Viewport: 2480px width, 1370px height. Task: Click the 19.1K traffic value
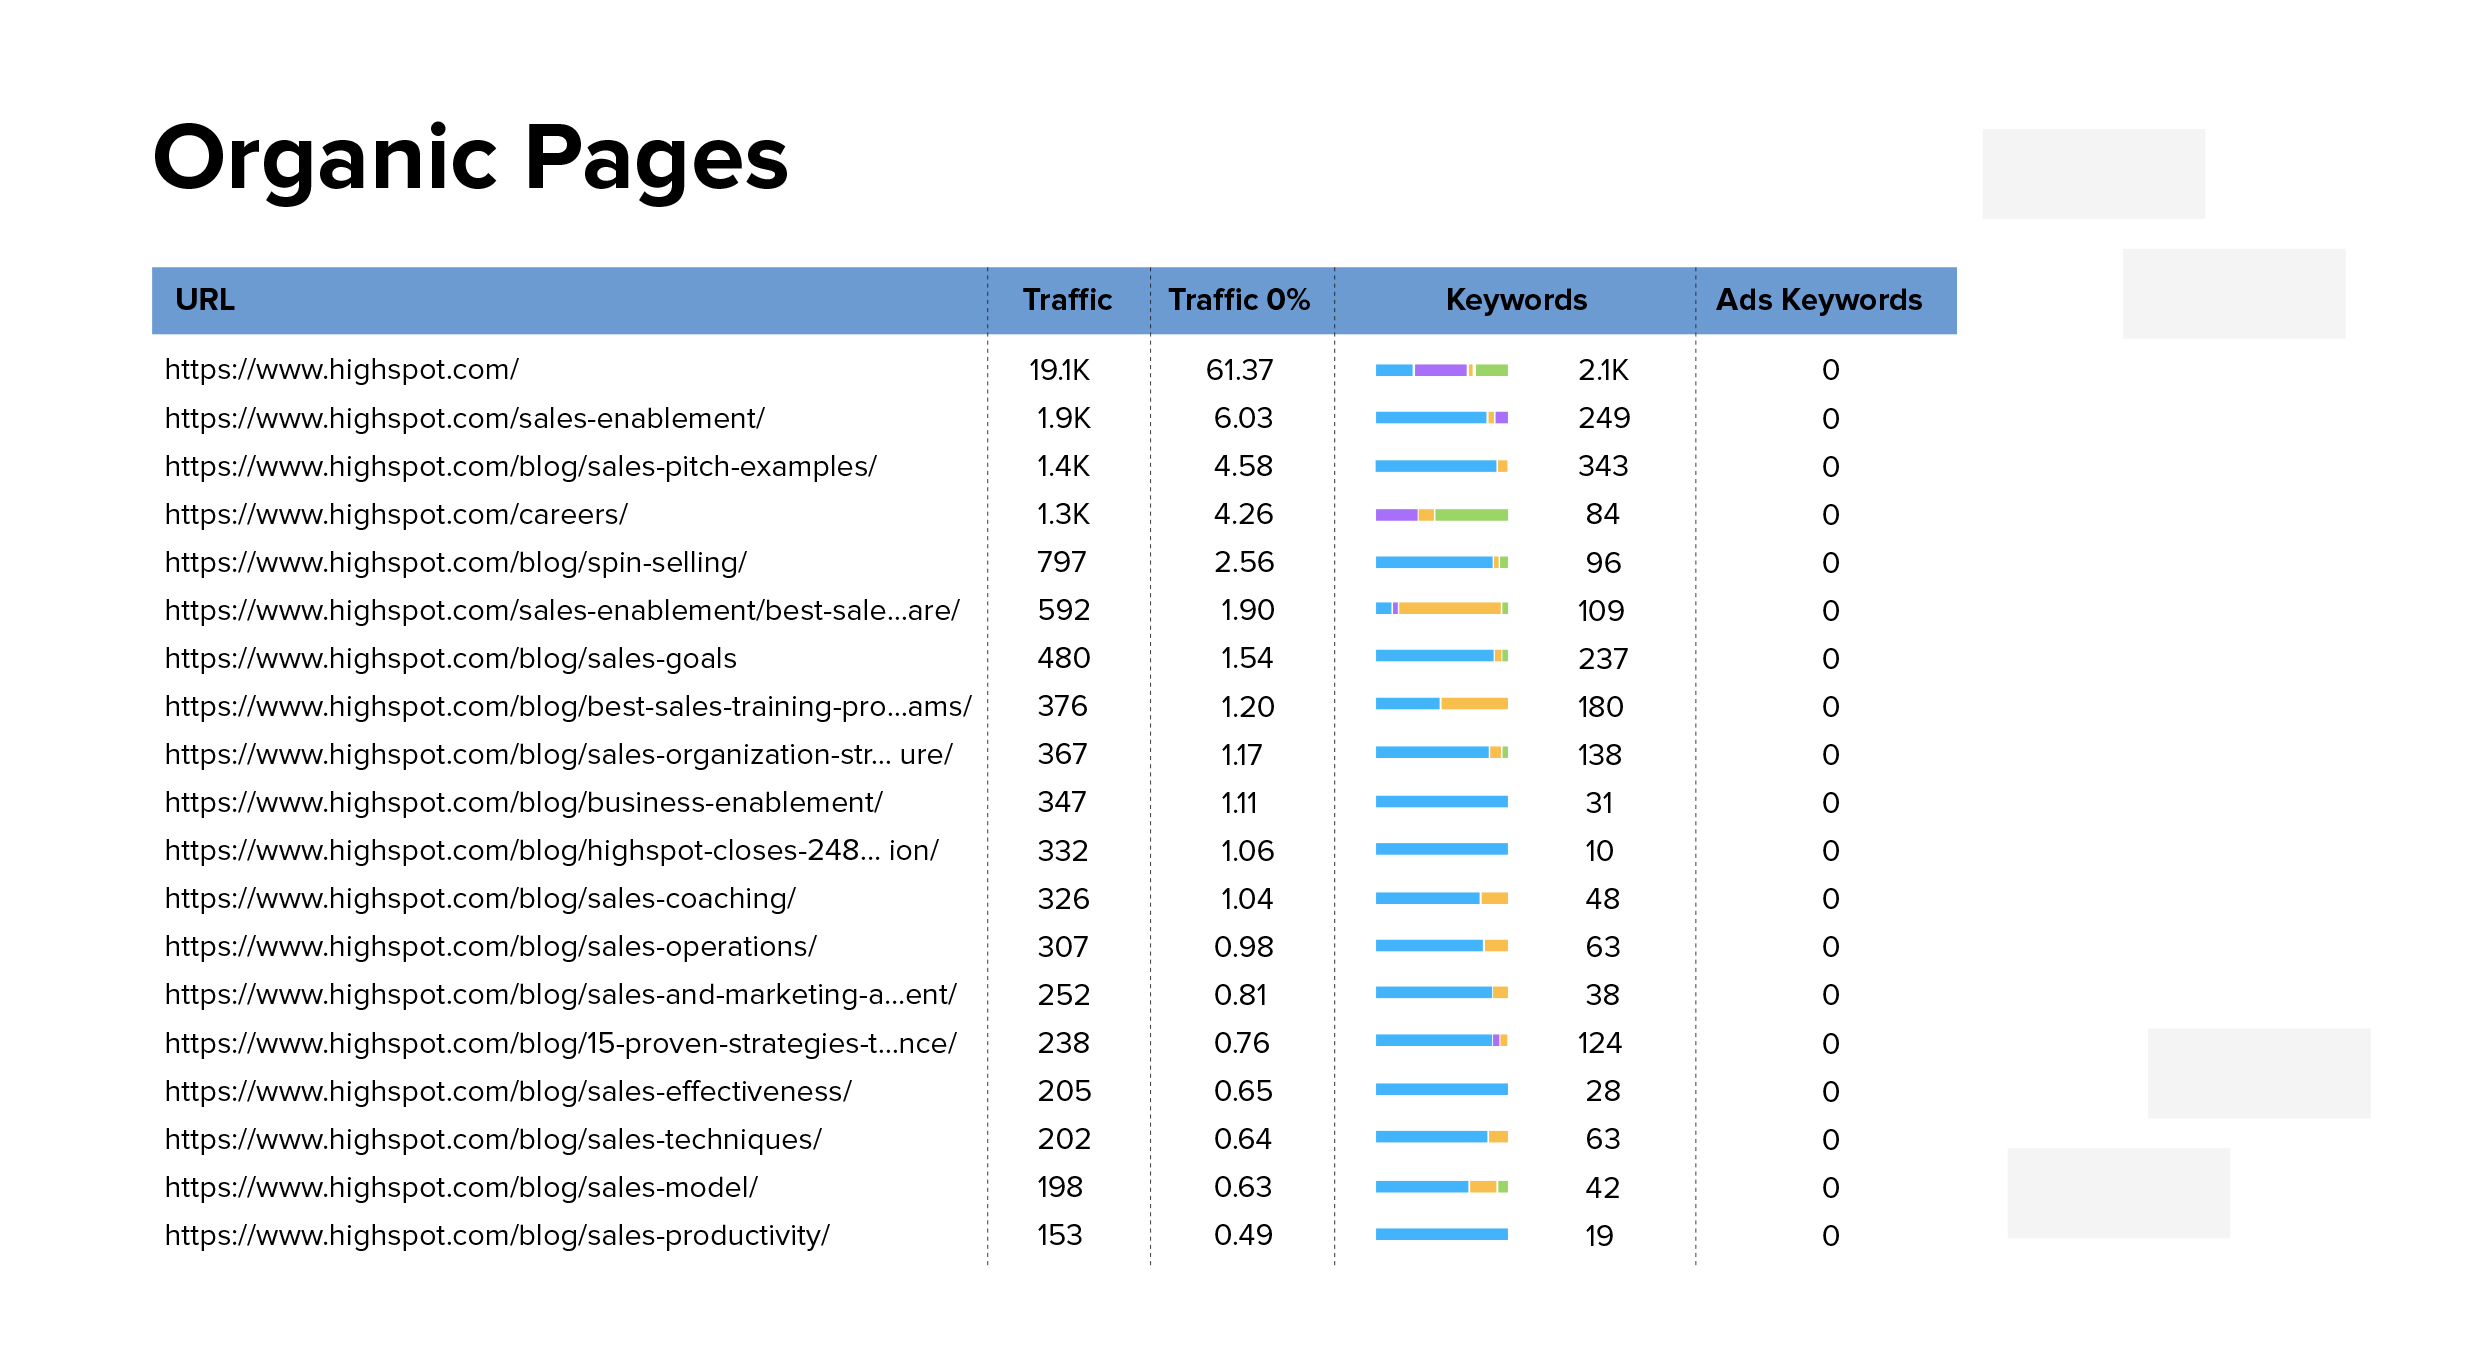(1059, 370)
